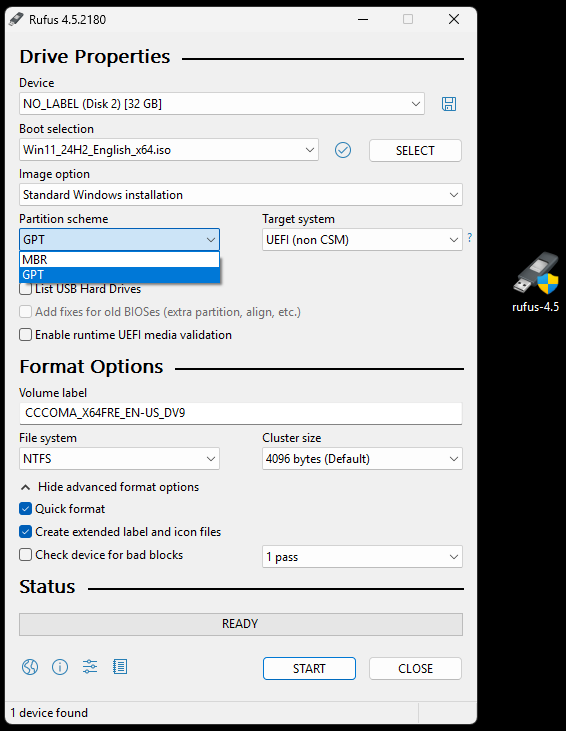Screen dimensions: 566x731
Task: Close the Rufus window with X
Action: 454,19
